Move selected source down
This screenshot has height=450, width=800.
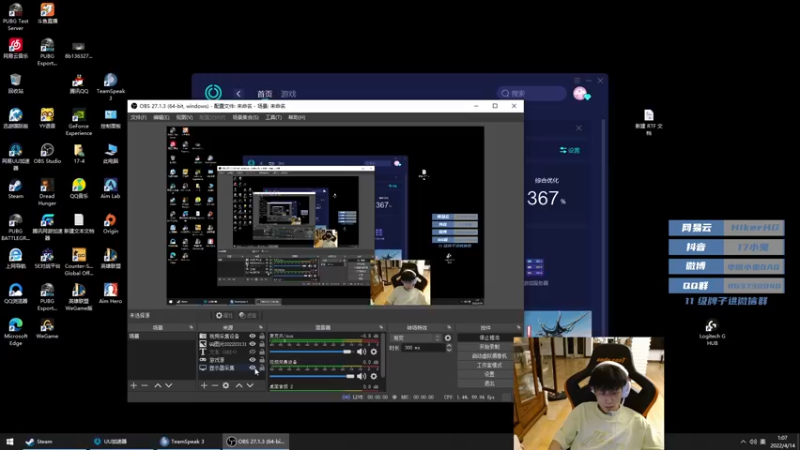tap(250, 385)
